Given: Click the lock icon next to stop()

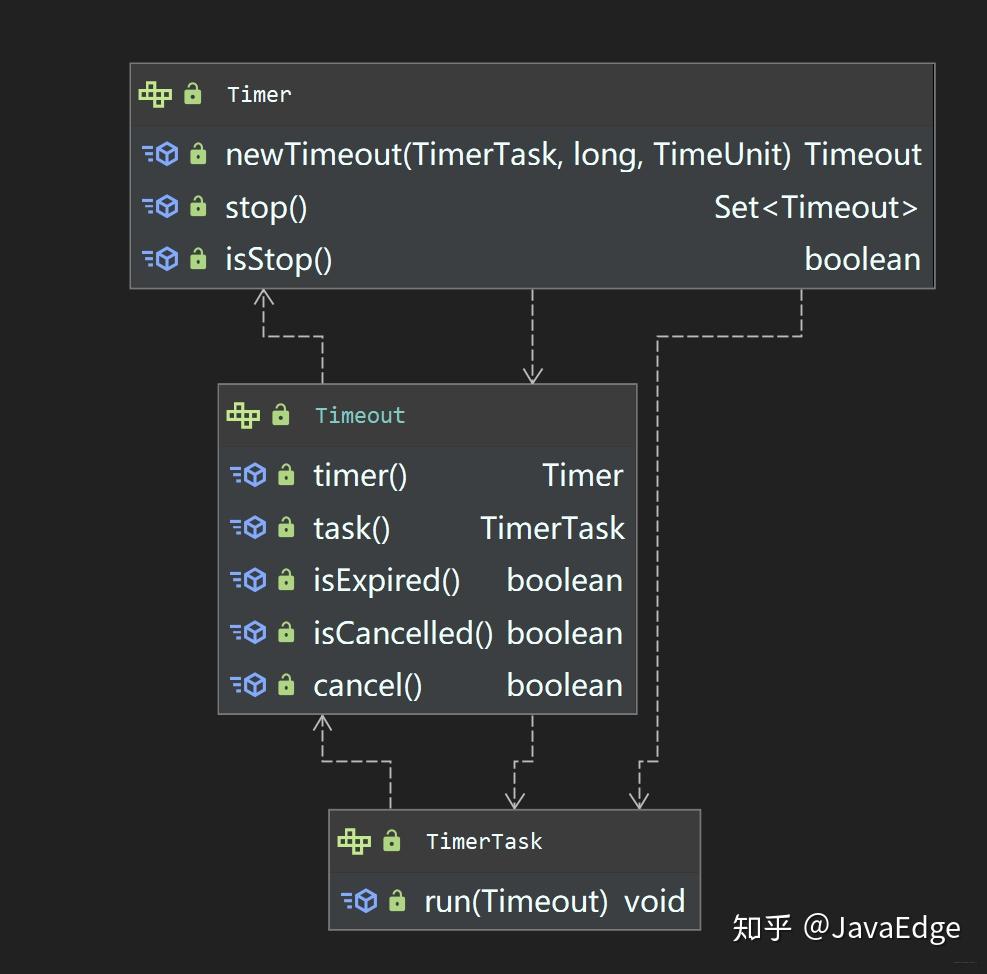Looking at the screenshot, I should pyautogui.click(x=198, y=207).
